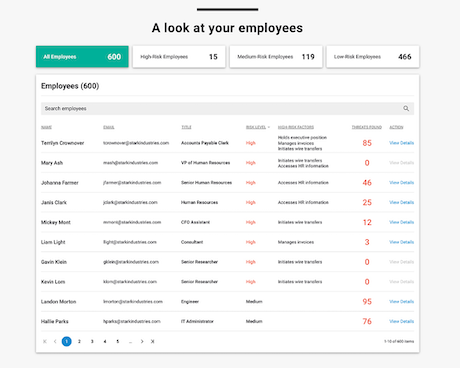Viewport: 460px width, 368px height.
Task: Click name Janis Clark
Action: 54,202
